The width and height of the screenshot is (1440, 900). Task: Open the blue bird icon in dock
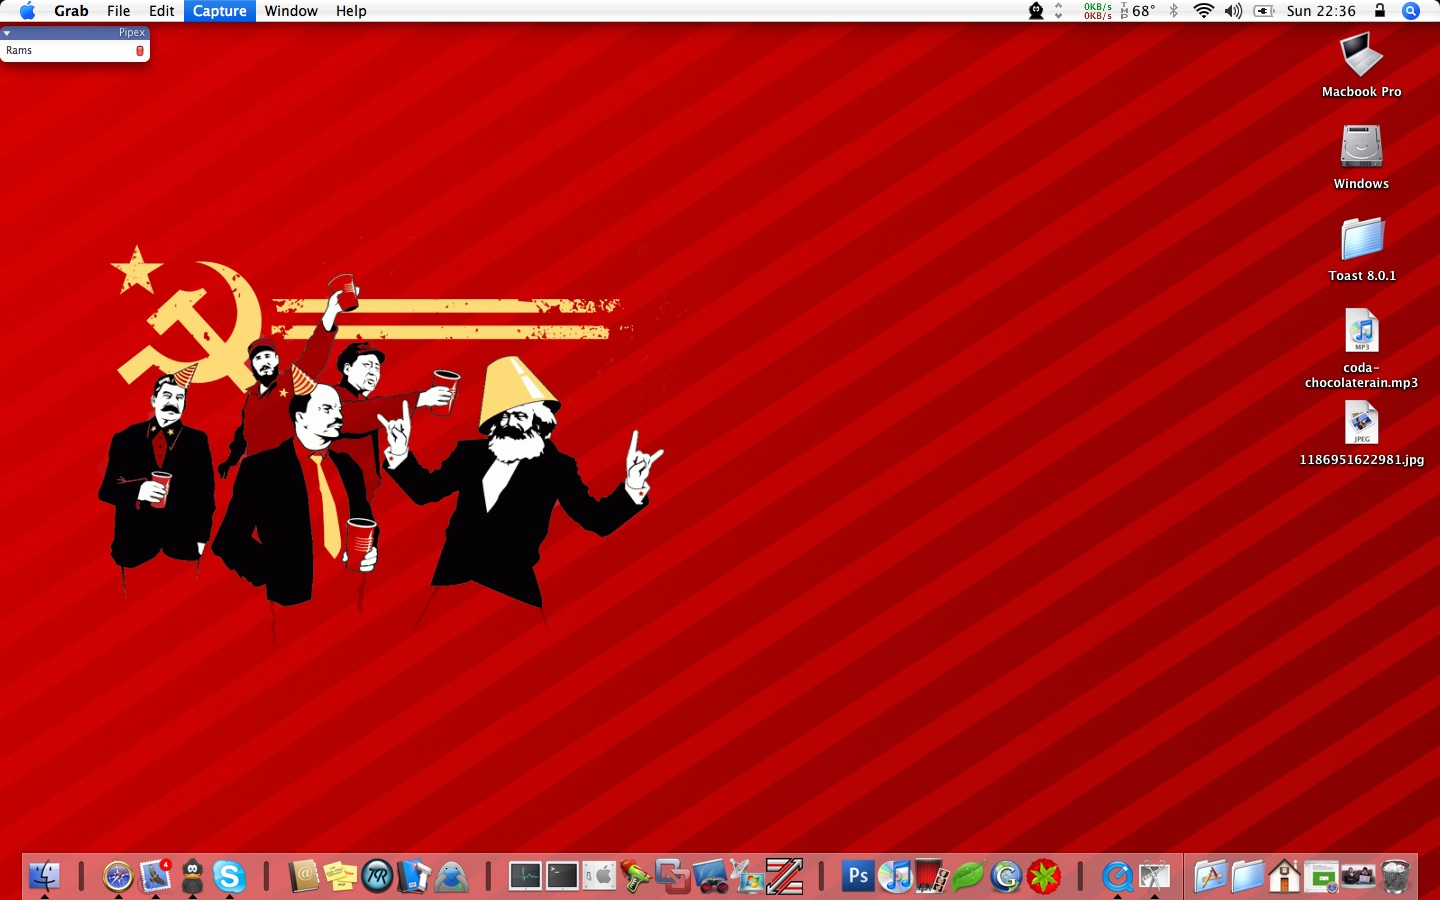pyautogui.click(x=452, y=877)
